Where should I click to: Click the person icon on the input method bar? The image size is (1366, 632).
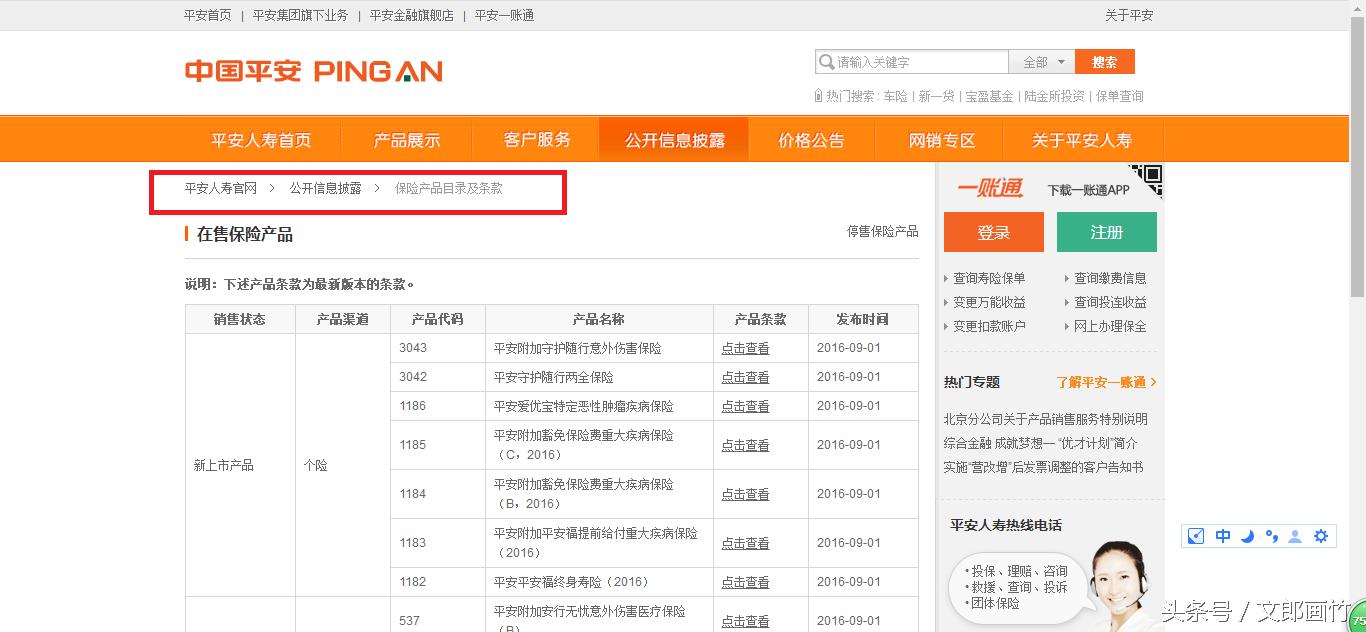pos(1295,536)
